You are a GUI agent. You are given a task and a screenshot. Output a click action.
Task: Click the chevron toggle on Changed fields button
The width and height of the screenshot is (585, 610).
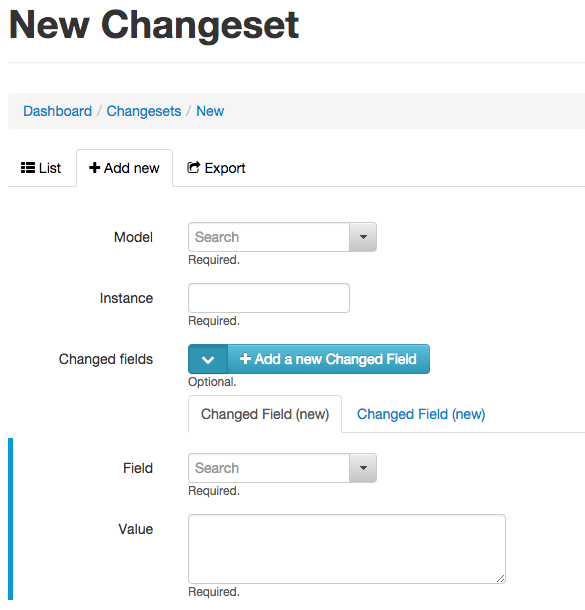208,359
